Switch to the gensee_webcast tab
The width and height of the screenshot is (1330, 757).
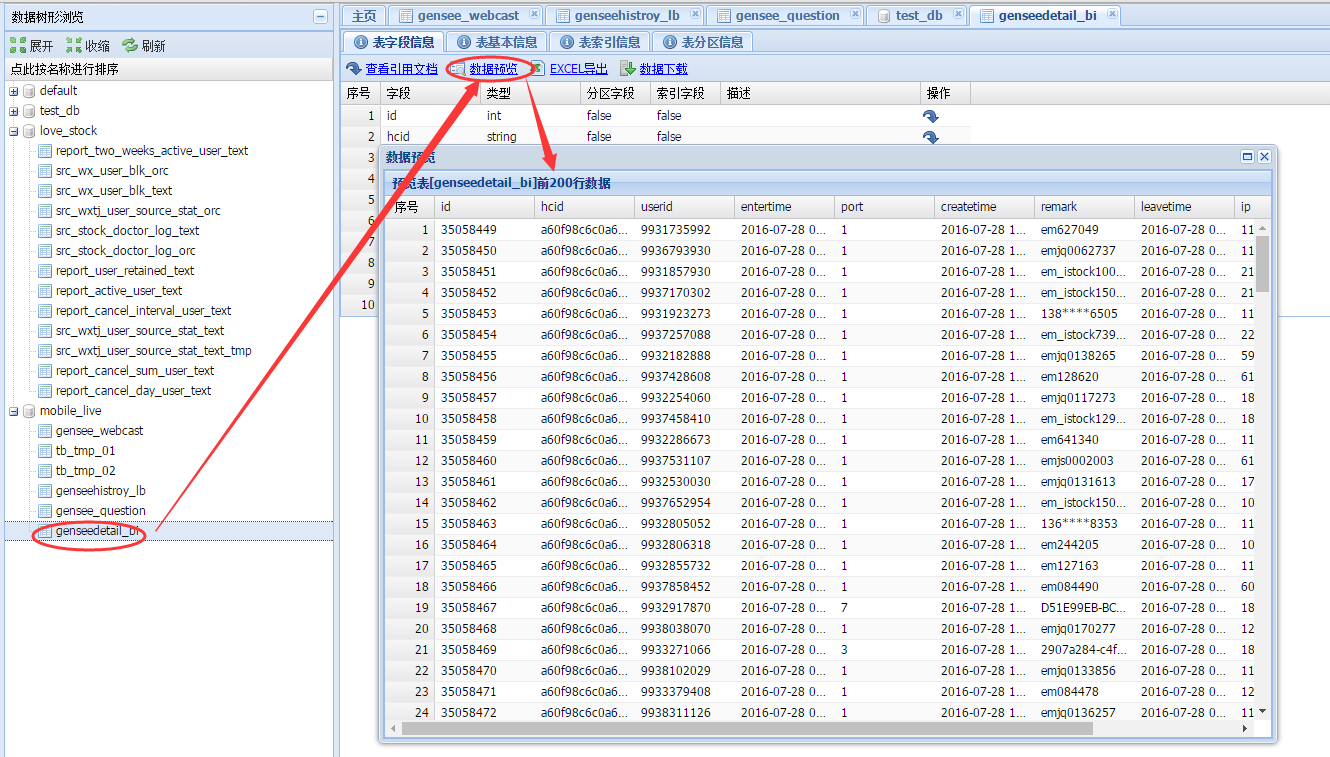click(x=465, y=16)
